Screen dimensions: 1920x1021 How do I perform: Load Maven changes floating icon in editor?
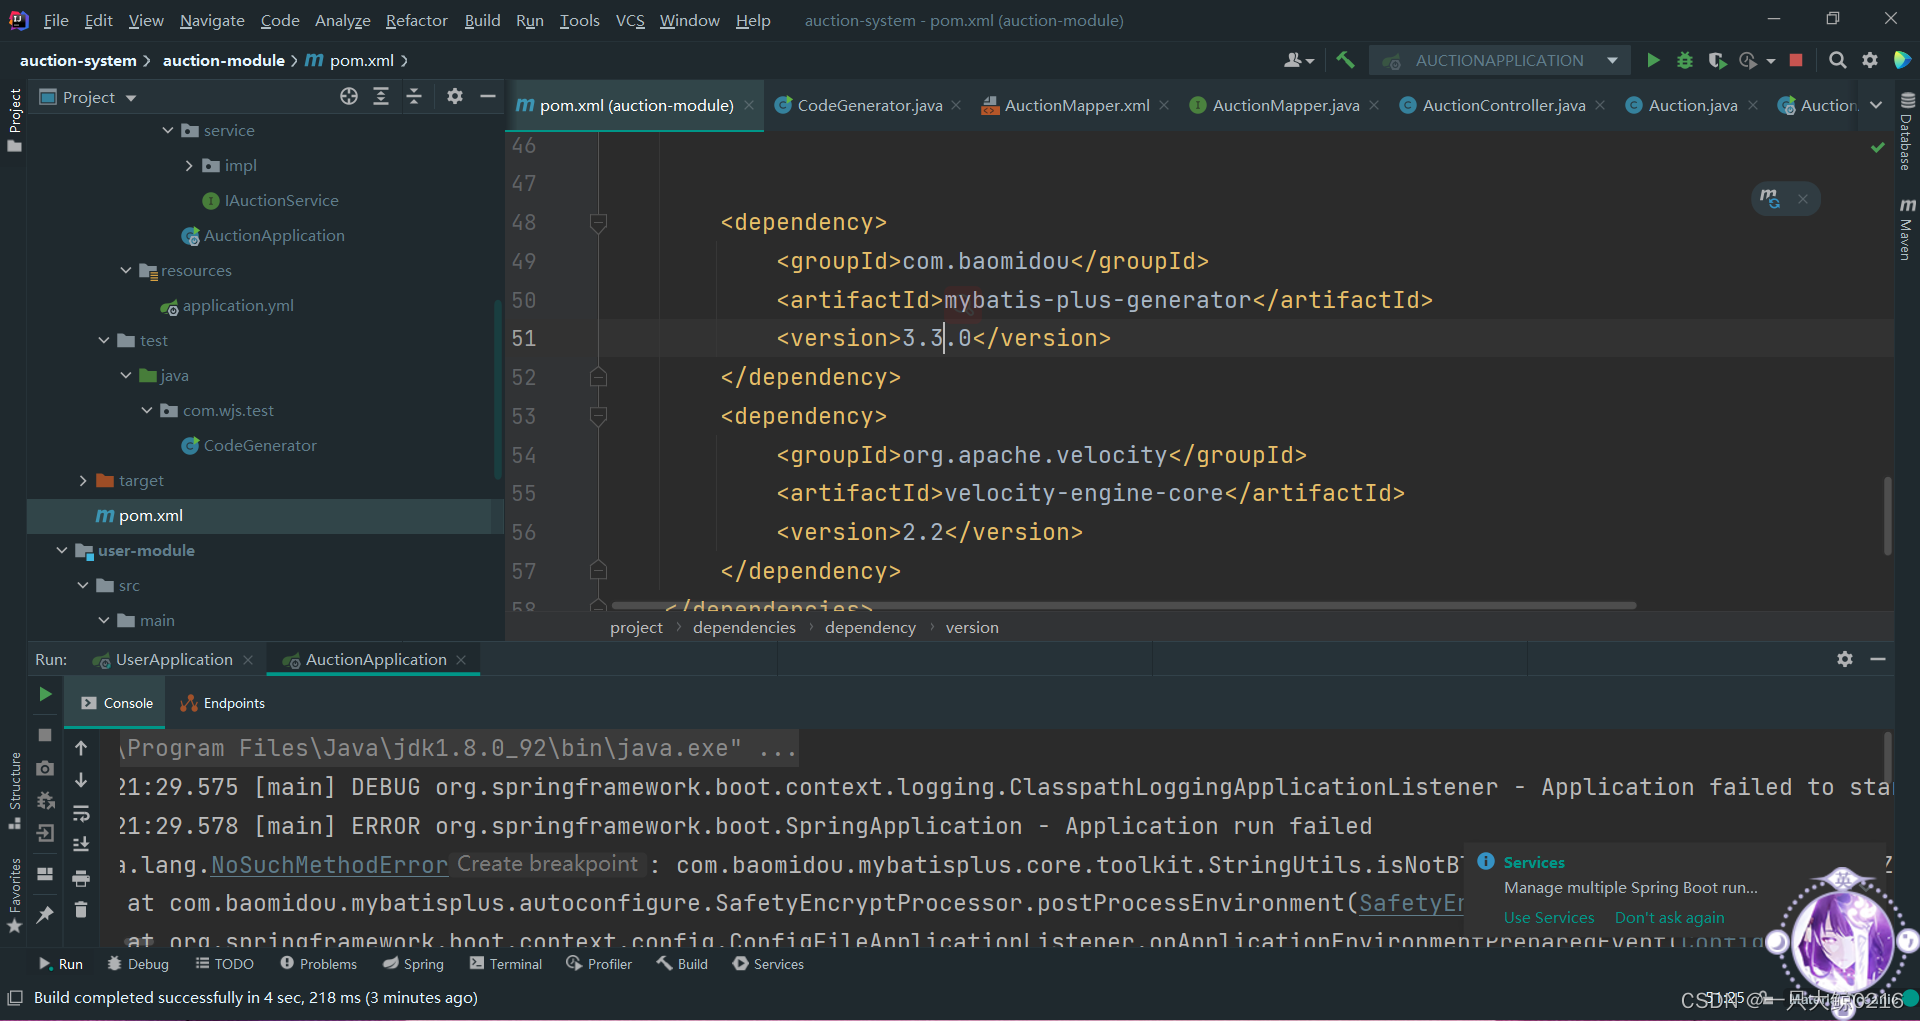coord(1770,199)
